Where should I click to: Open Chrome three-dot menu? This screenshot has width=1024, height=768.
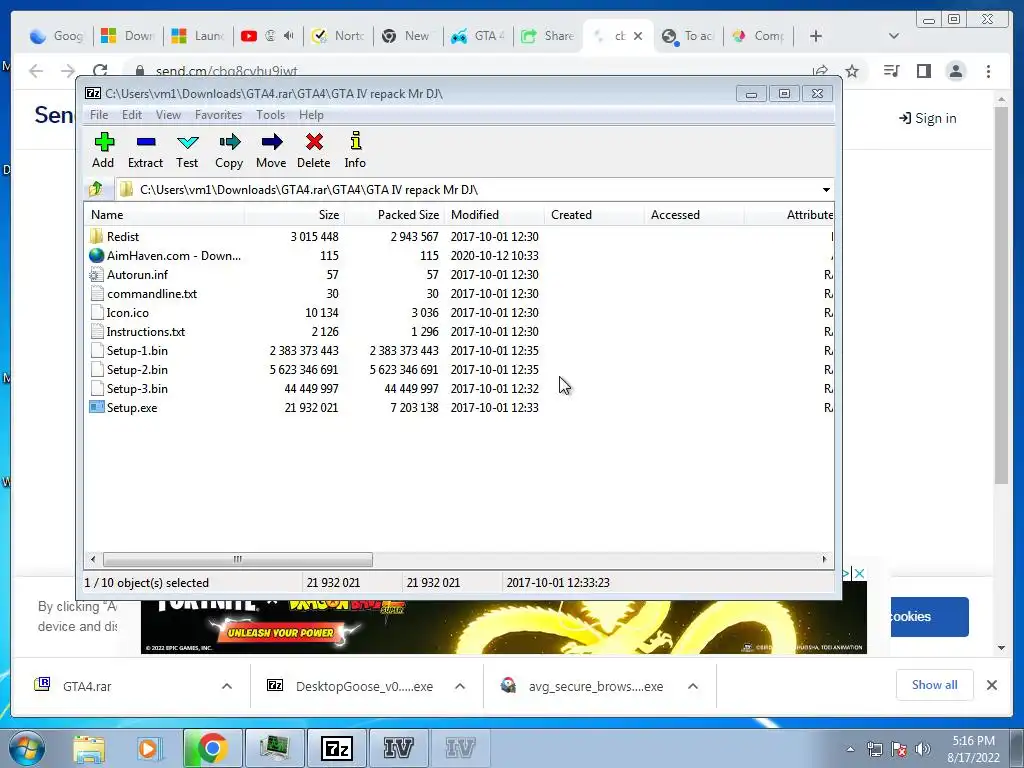989,71
